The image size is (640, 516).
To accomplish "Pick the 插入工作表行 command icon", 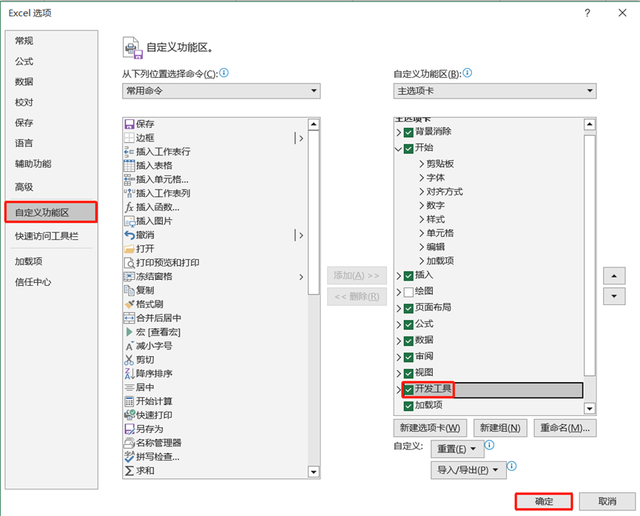I will tap(129, 152).
